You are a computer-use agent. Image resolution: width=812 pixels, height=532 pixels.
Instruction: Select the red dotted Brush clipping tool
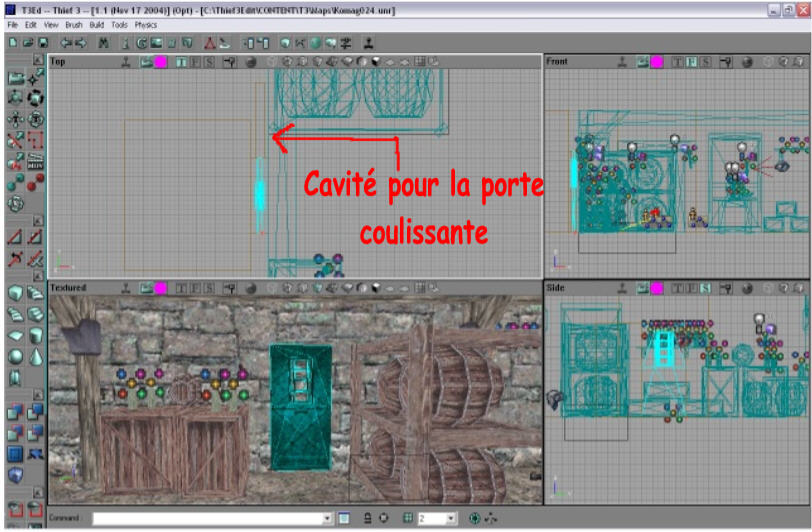pyautogui.click(x=35, y=140)
